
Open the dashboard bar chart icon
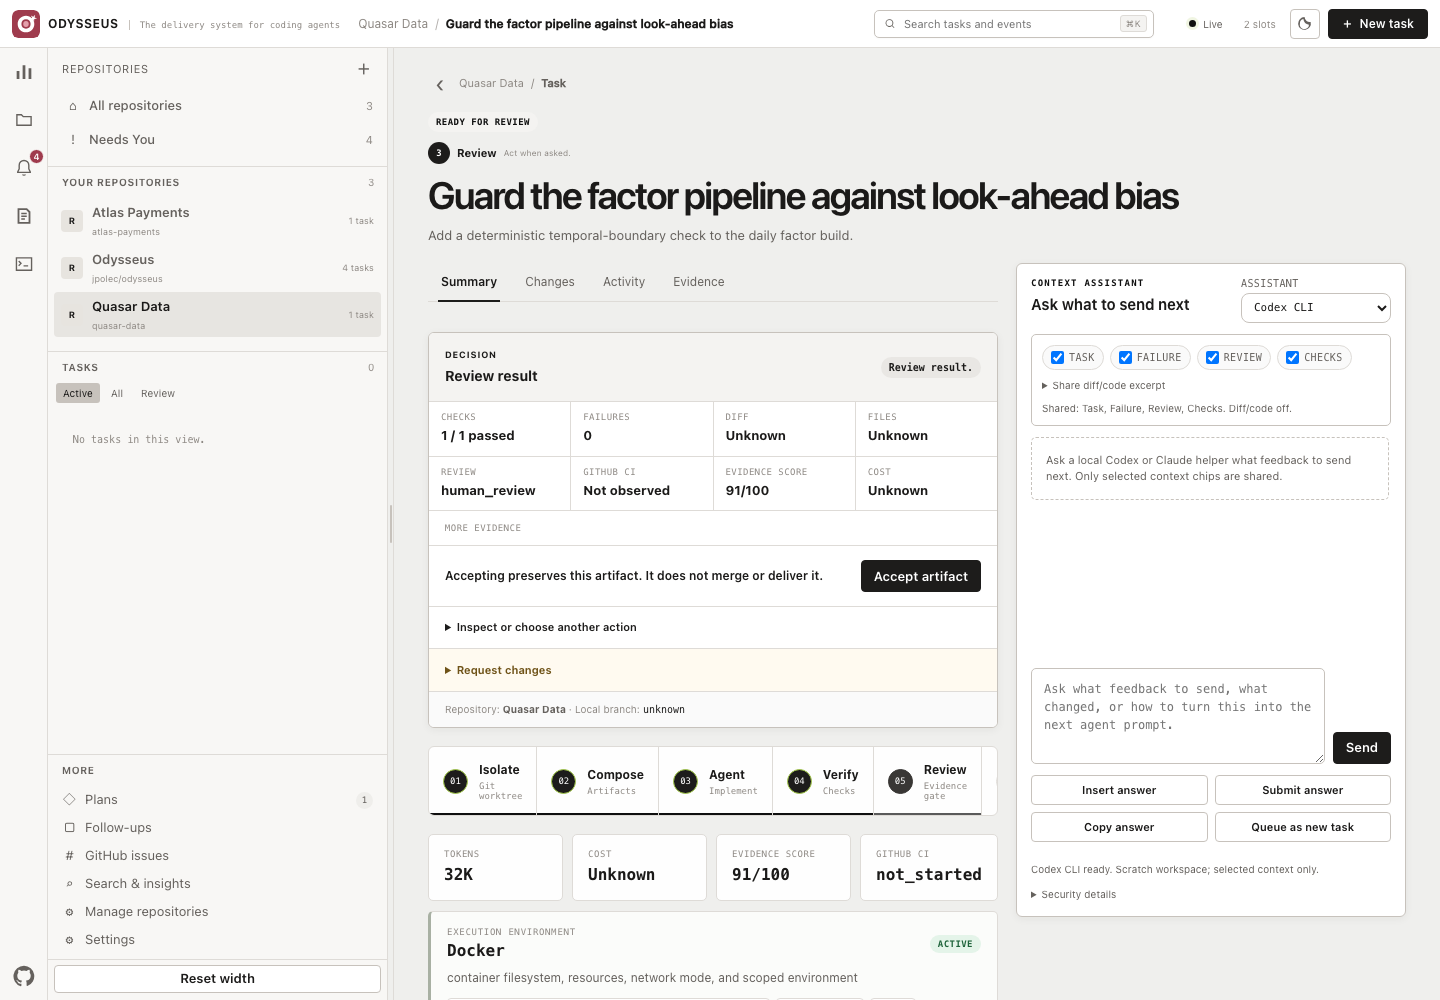[x=24, y=72]
